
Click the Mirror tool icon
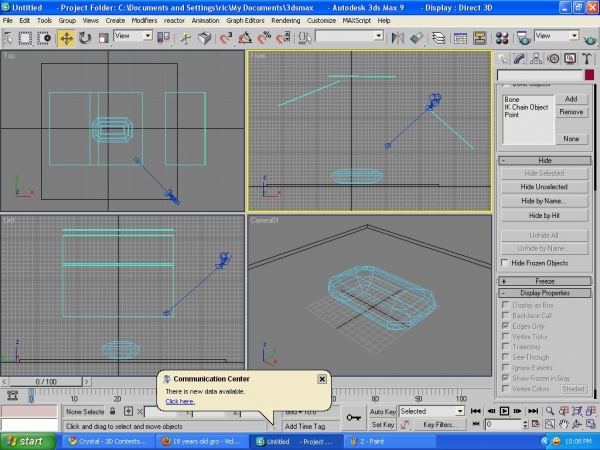[x=398, y=38]
